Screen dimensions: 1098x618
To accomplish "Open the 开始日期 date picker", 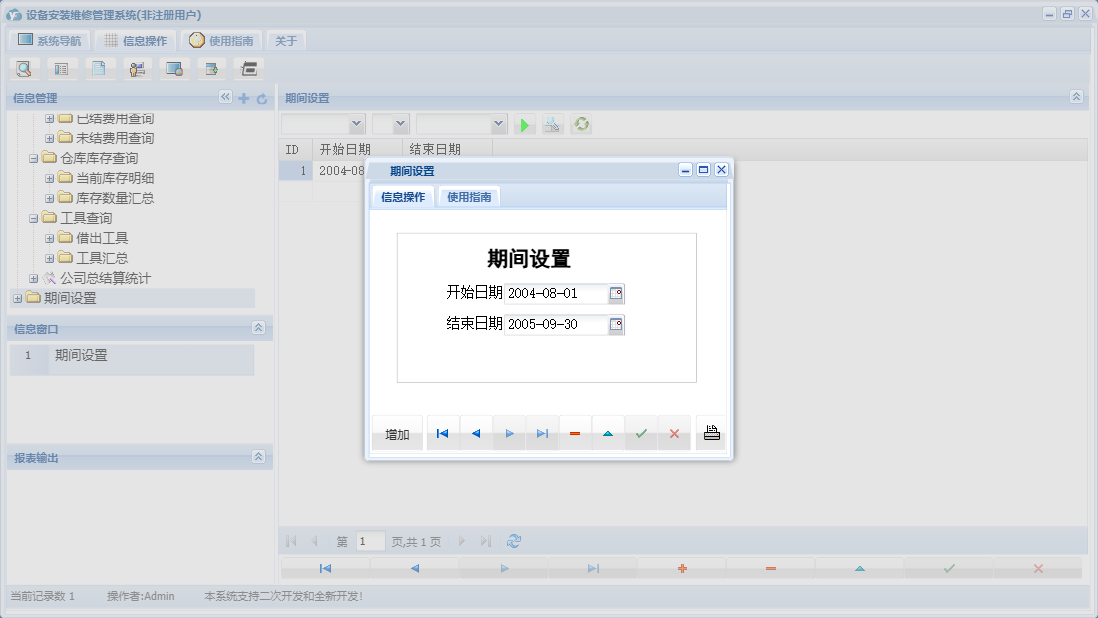I will (x=617, y=293).
